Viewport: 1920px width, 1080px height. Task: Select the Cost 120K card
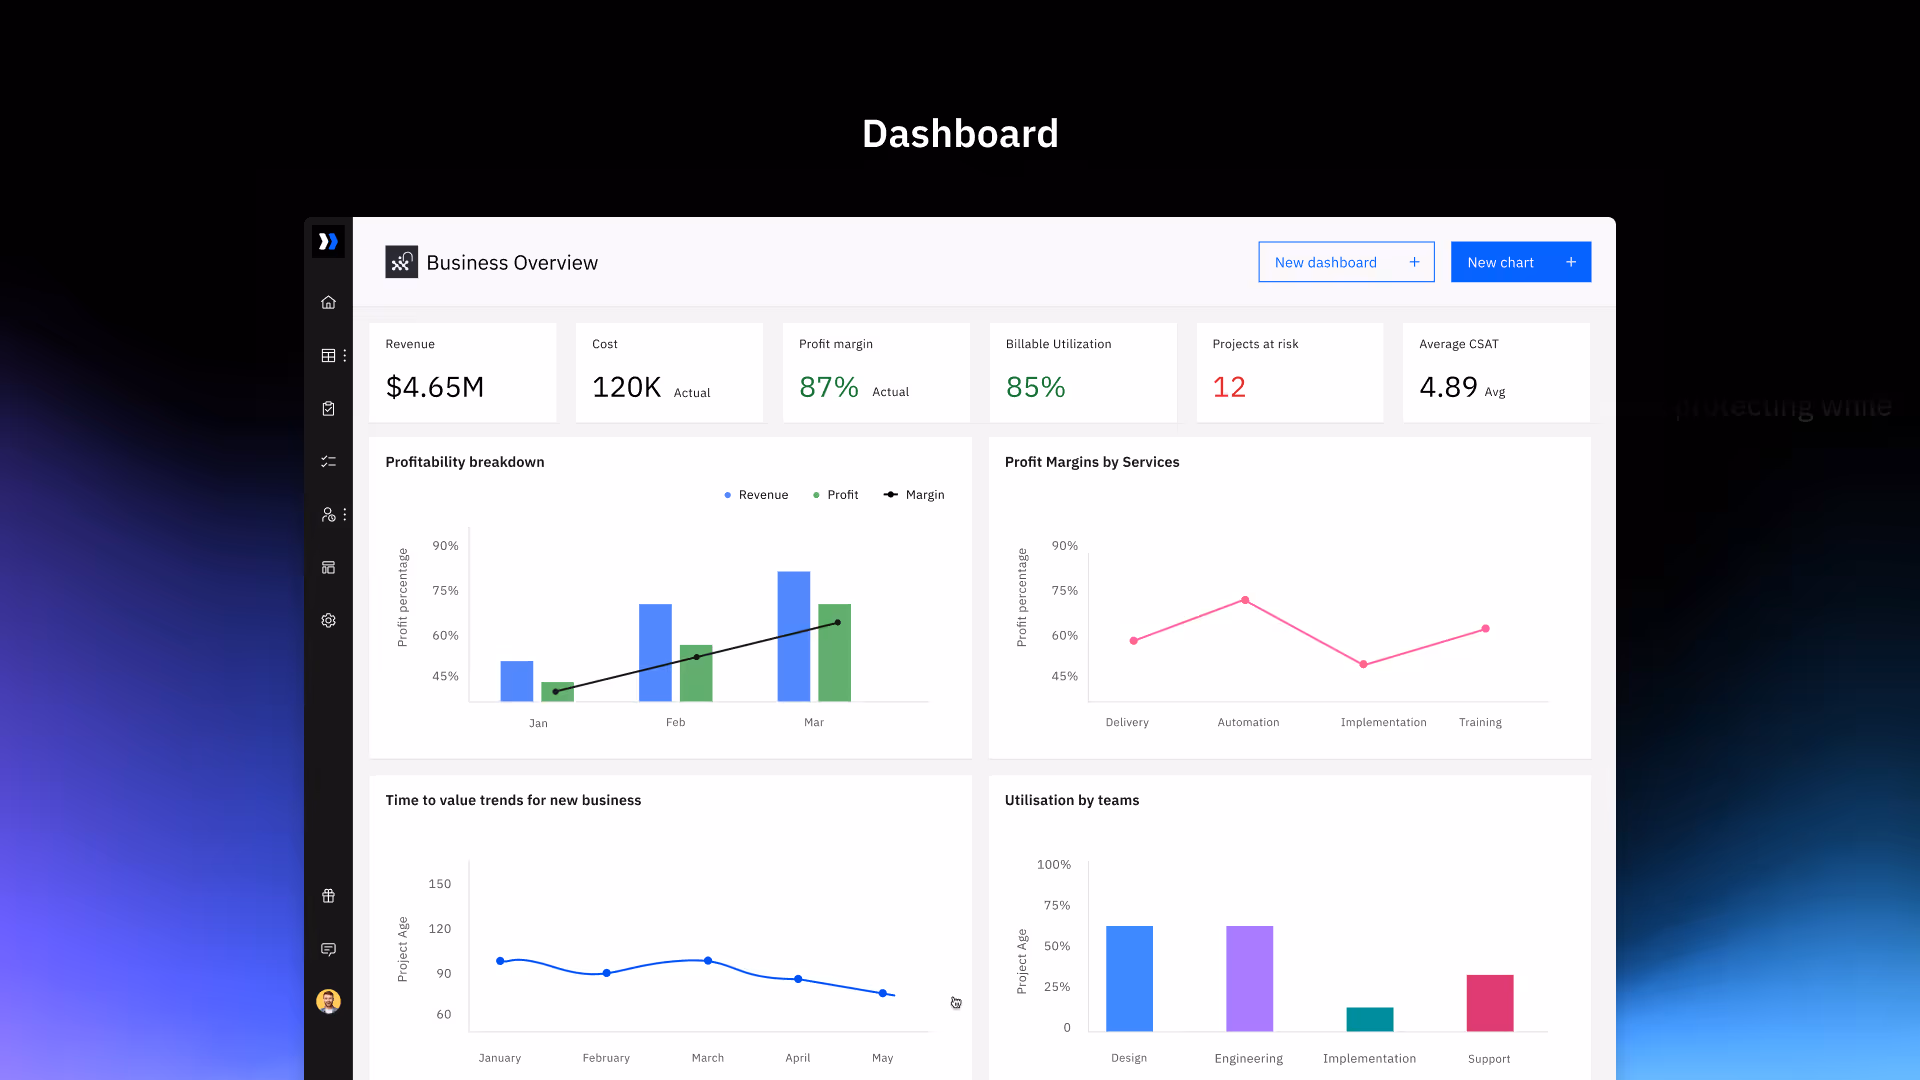tap(669, 372)
